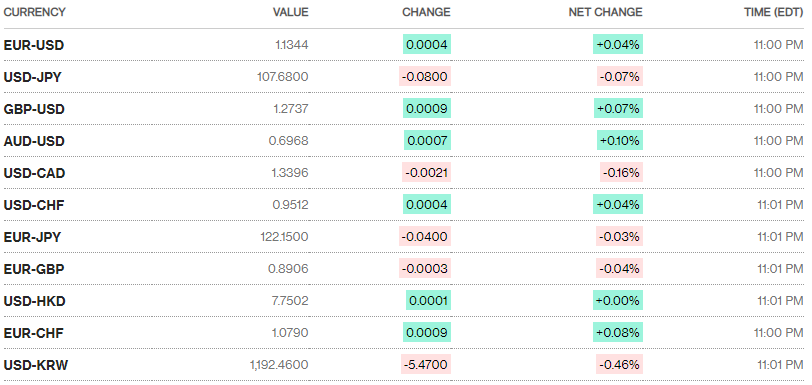This screenshot has width=812, height=385.
Task: Select the 0.0009 change in GBP-USD row
Action: [x=427, y=109]
